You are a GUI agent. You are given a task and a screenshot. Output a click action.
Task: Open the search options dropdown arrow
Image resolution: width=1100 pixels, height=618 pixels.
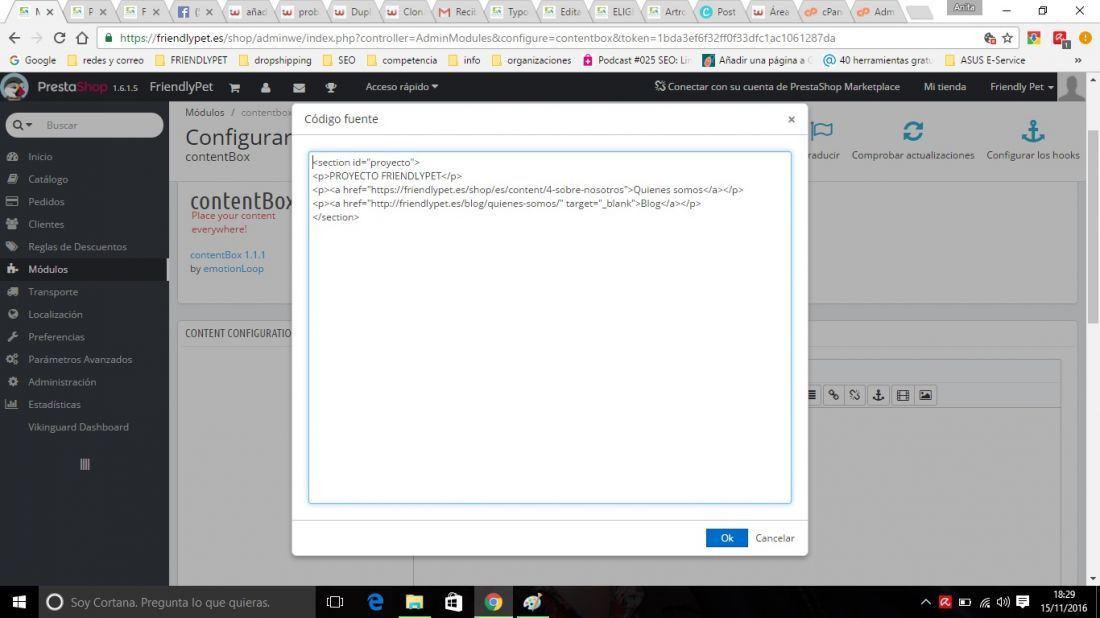(22, 125)
